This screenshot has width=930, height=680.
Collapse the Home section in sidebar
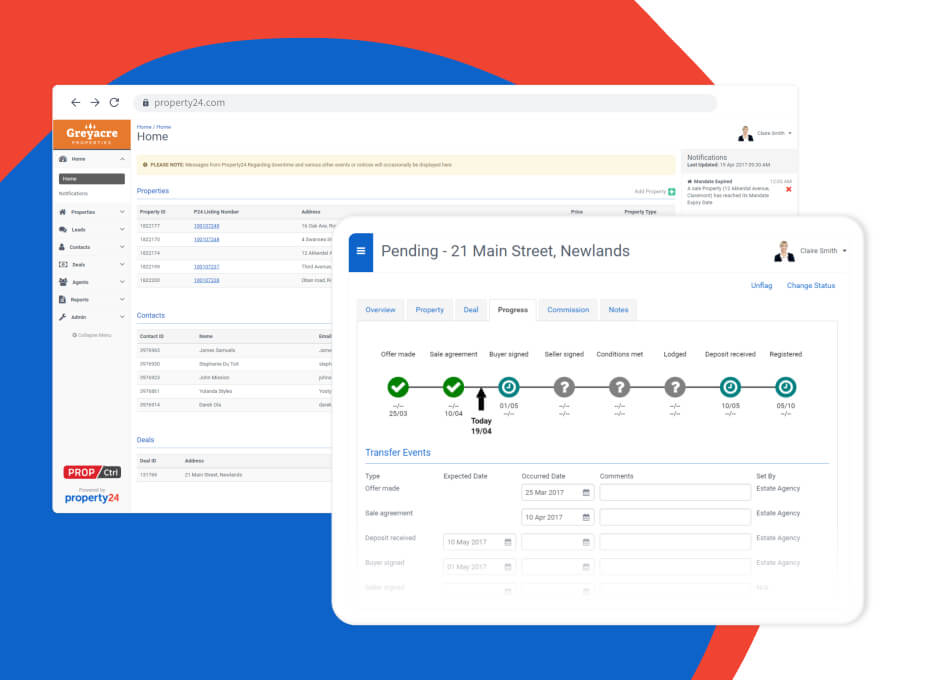tap(122, 159)
